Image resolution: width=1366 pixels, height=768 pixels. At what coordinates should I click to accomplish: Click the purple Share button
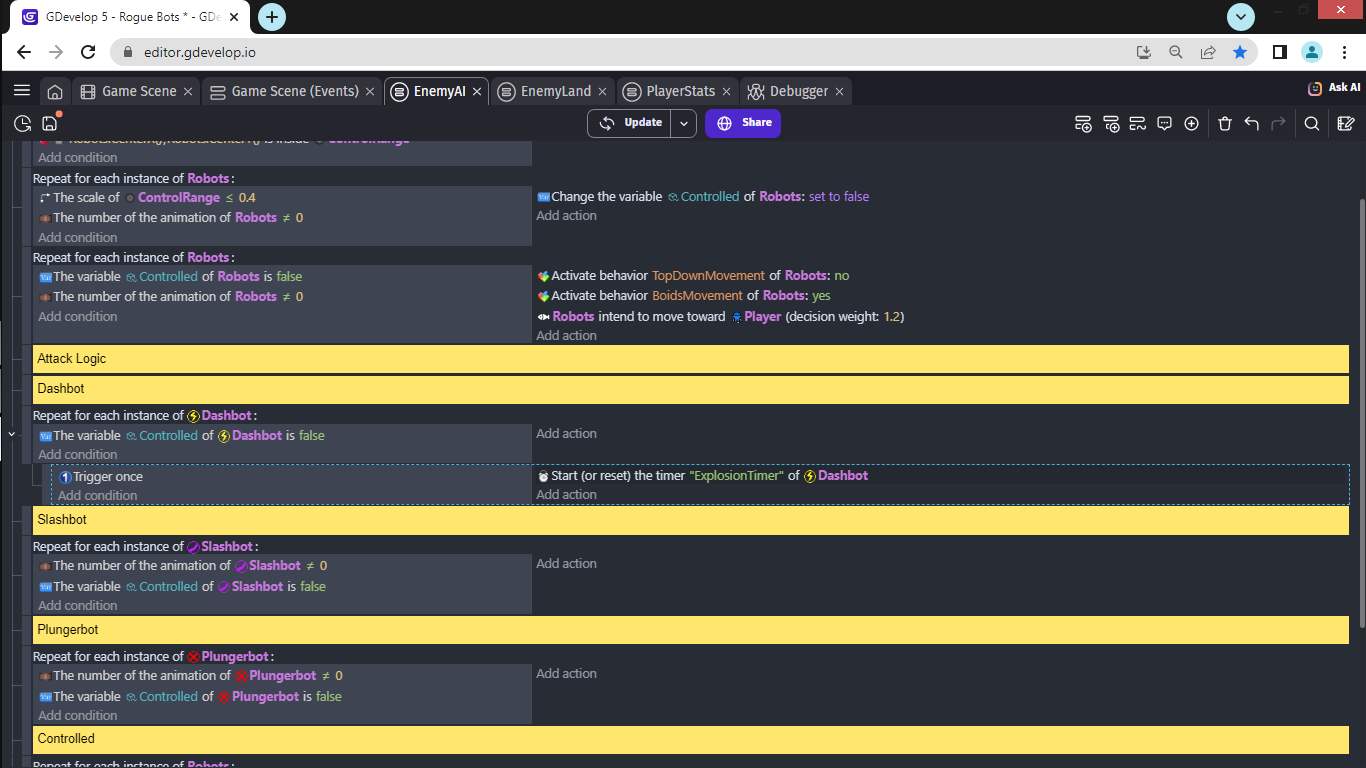743,123
